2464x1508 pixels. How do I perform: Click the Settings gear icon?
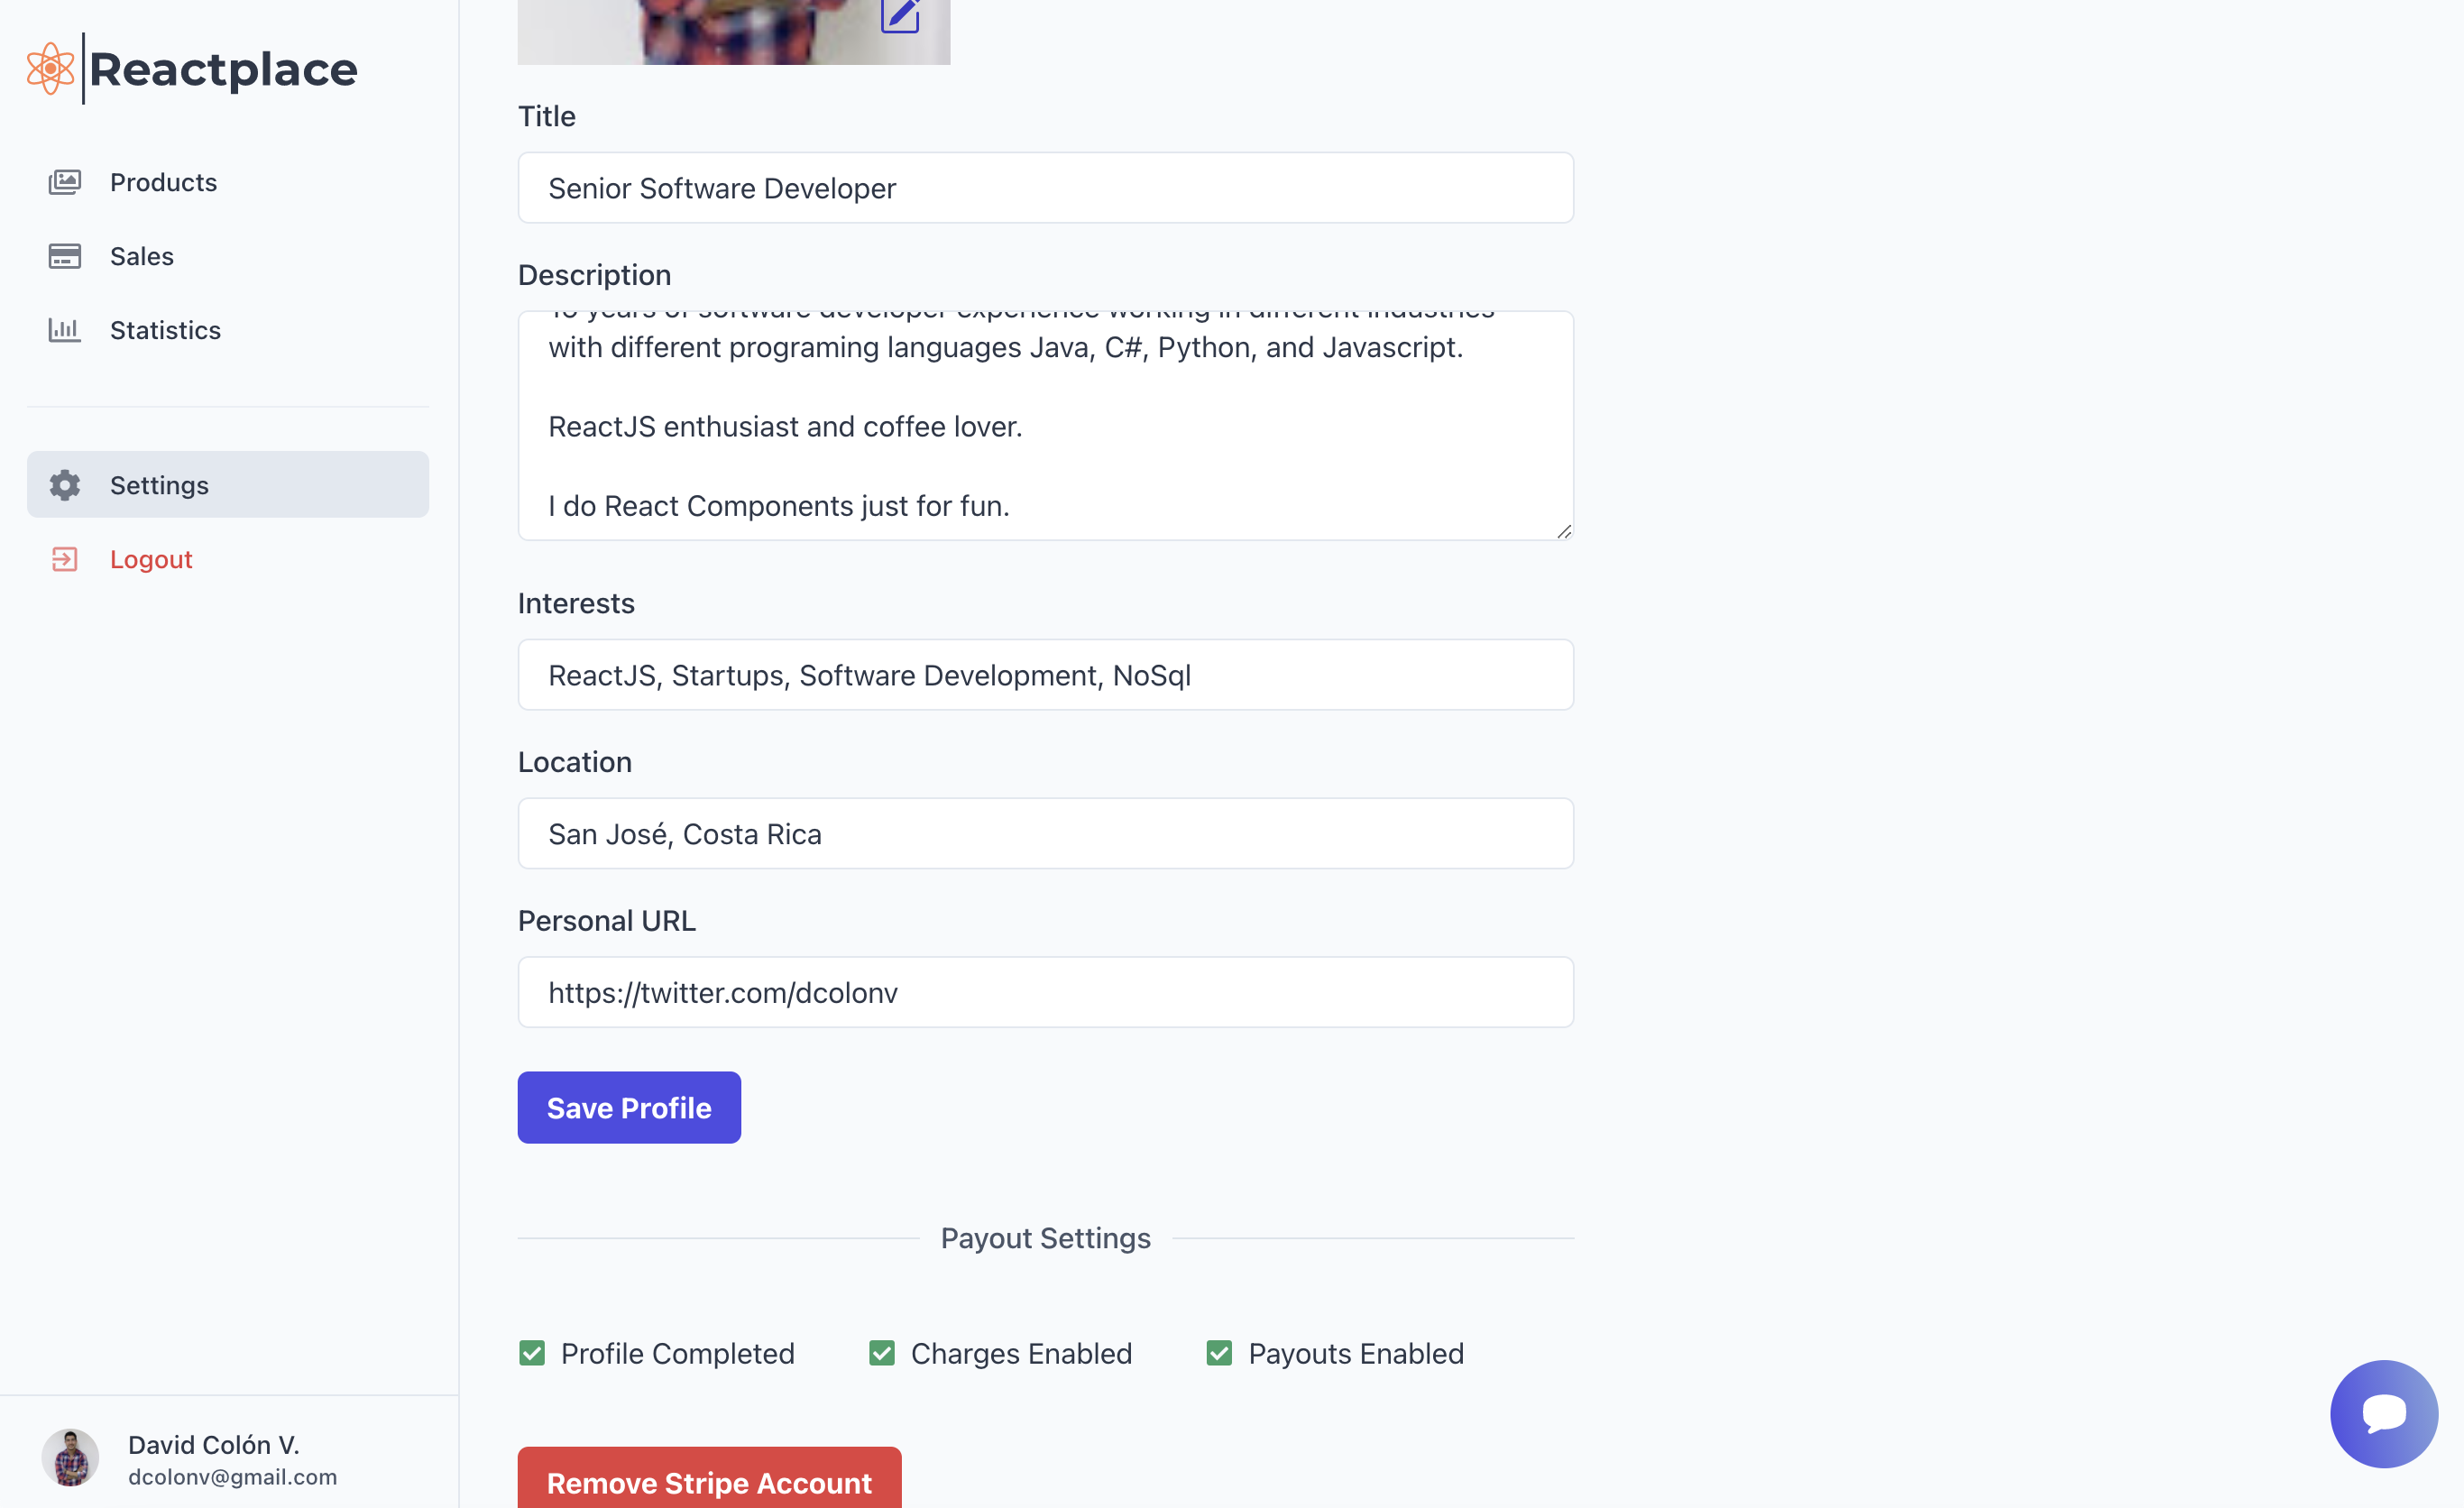click(x=64, y=485)
